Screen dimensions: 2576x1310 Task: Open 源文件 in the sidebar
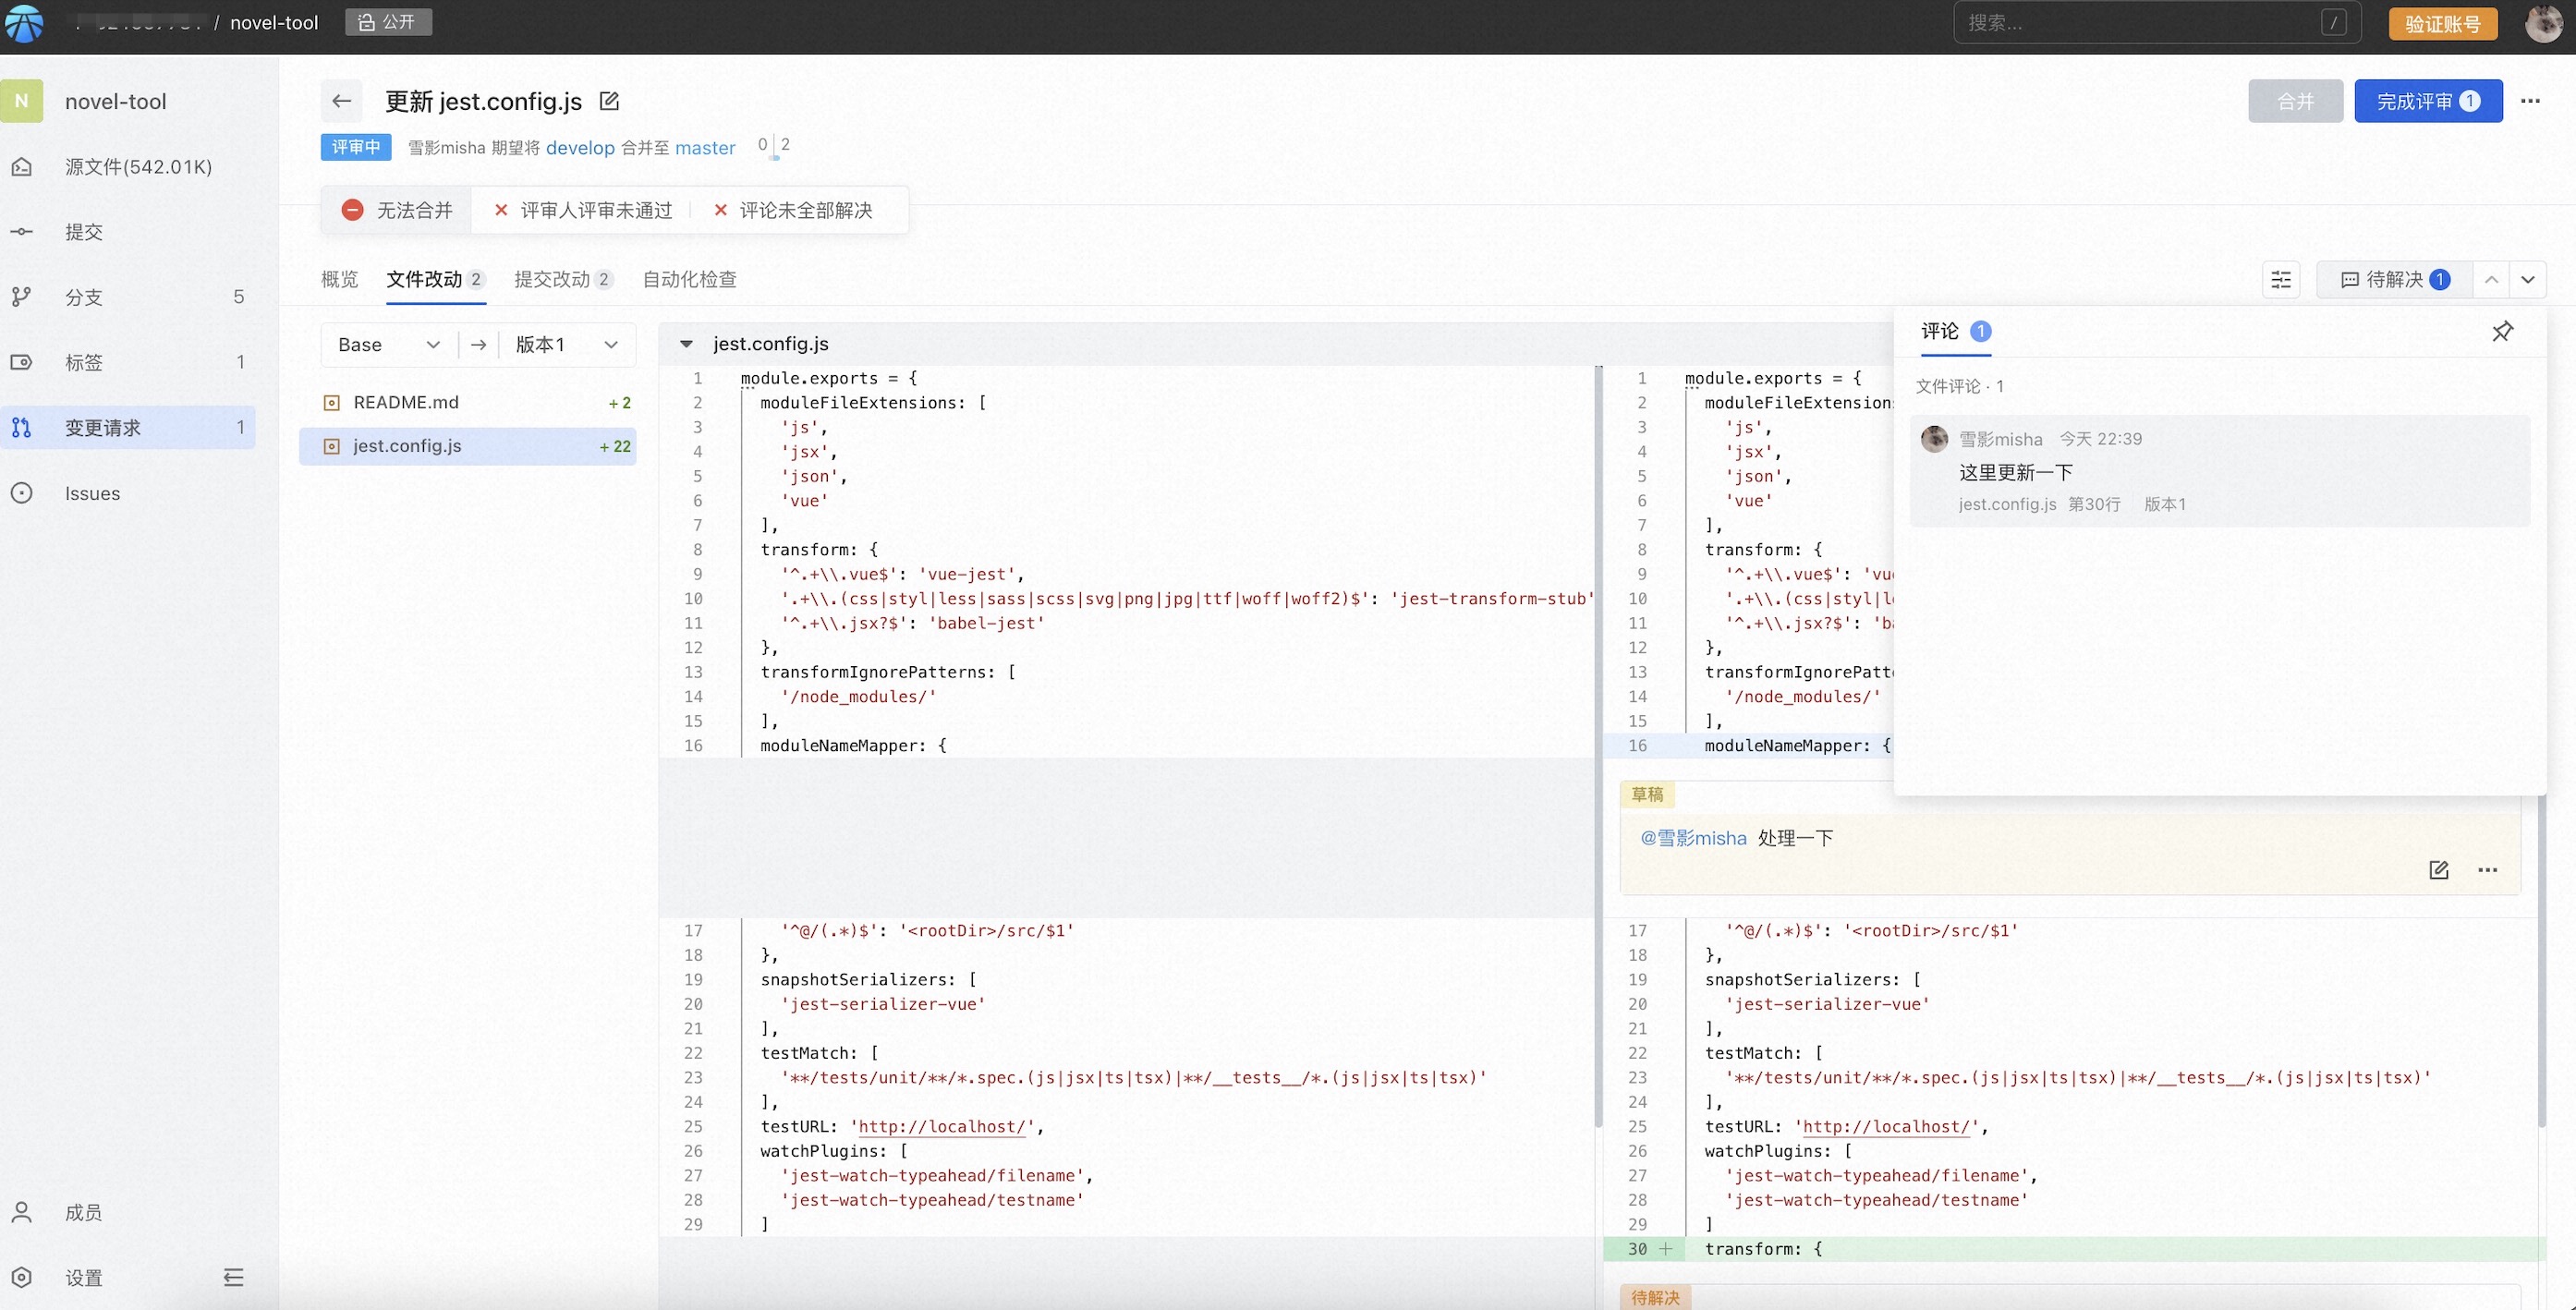128,166
